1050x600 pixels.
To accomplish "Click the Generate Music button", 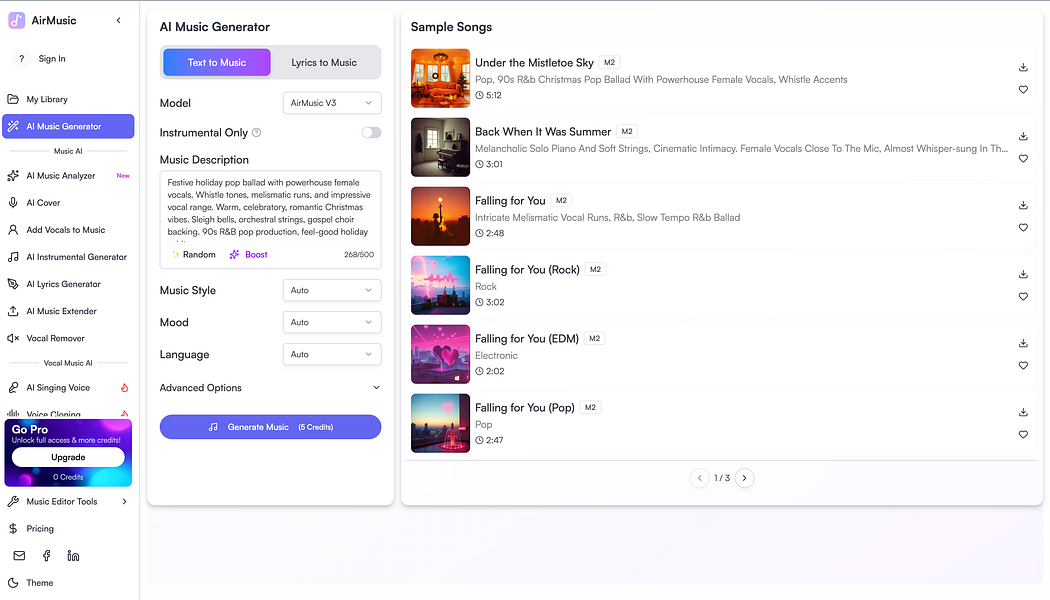I will (x=270, y=426).
